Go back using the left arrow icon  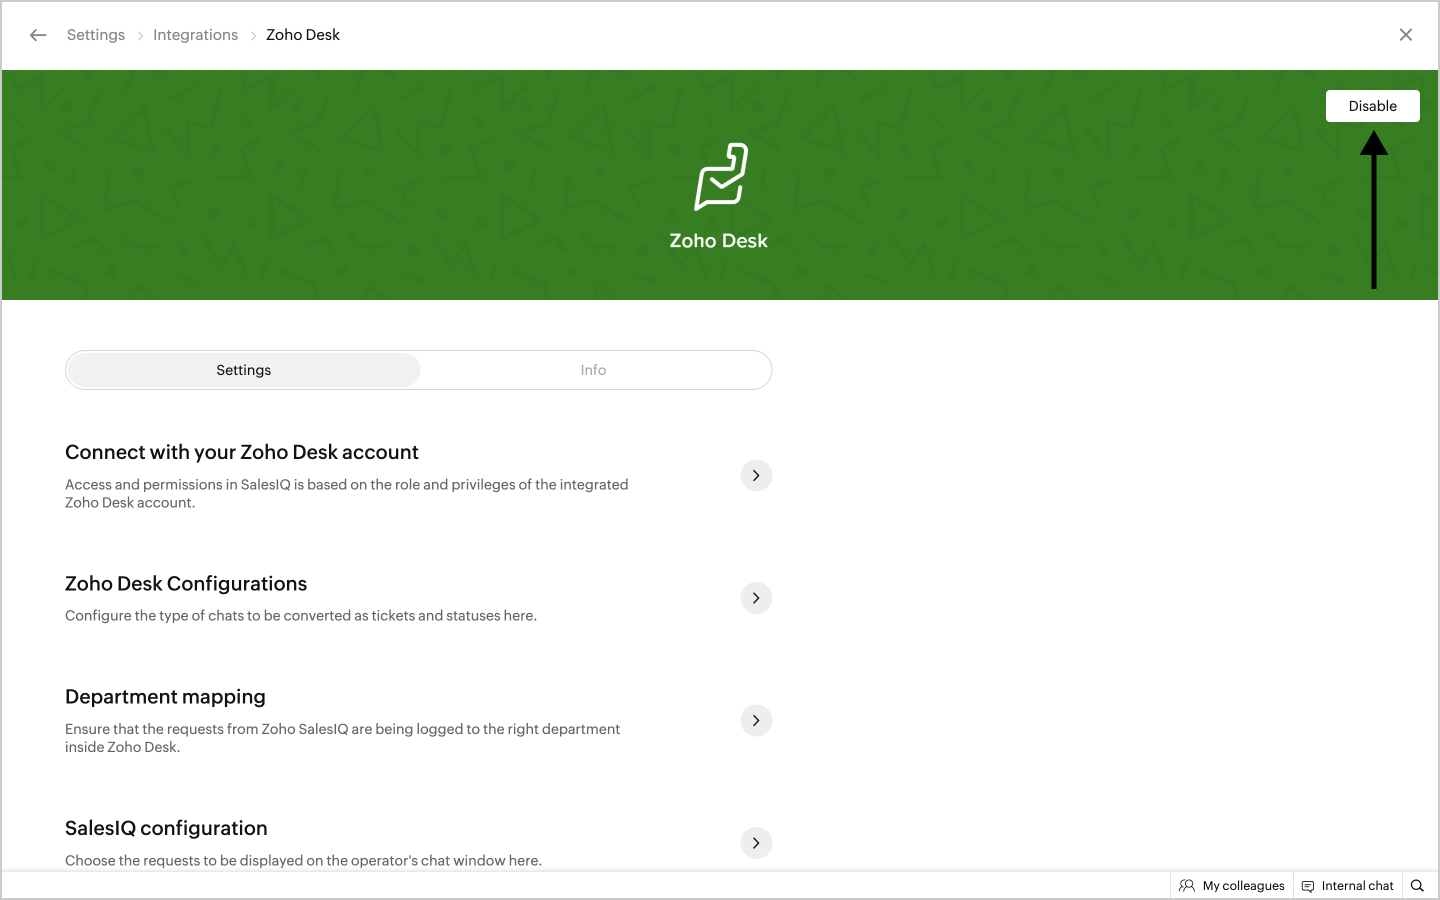click(x=38, y=35)
